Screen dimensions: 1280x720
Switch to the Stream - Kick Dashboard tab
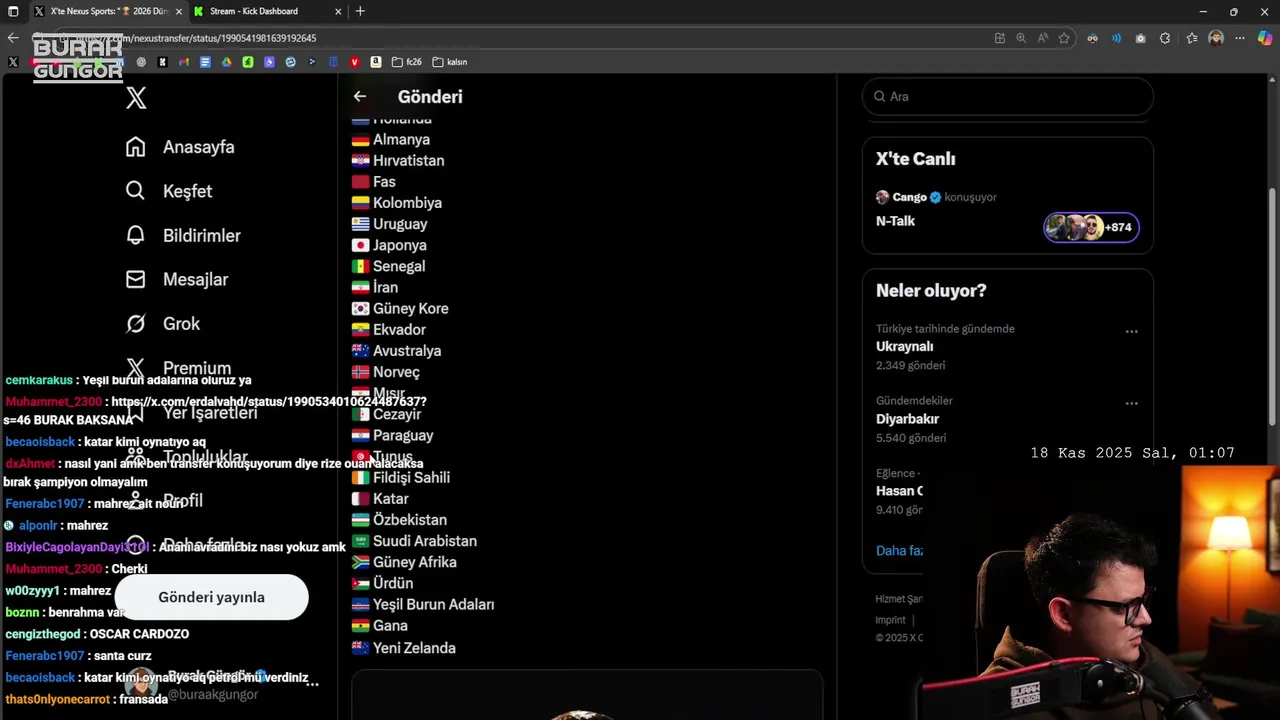265,11
